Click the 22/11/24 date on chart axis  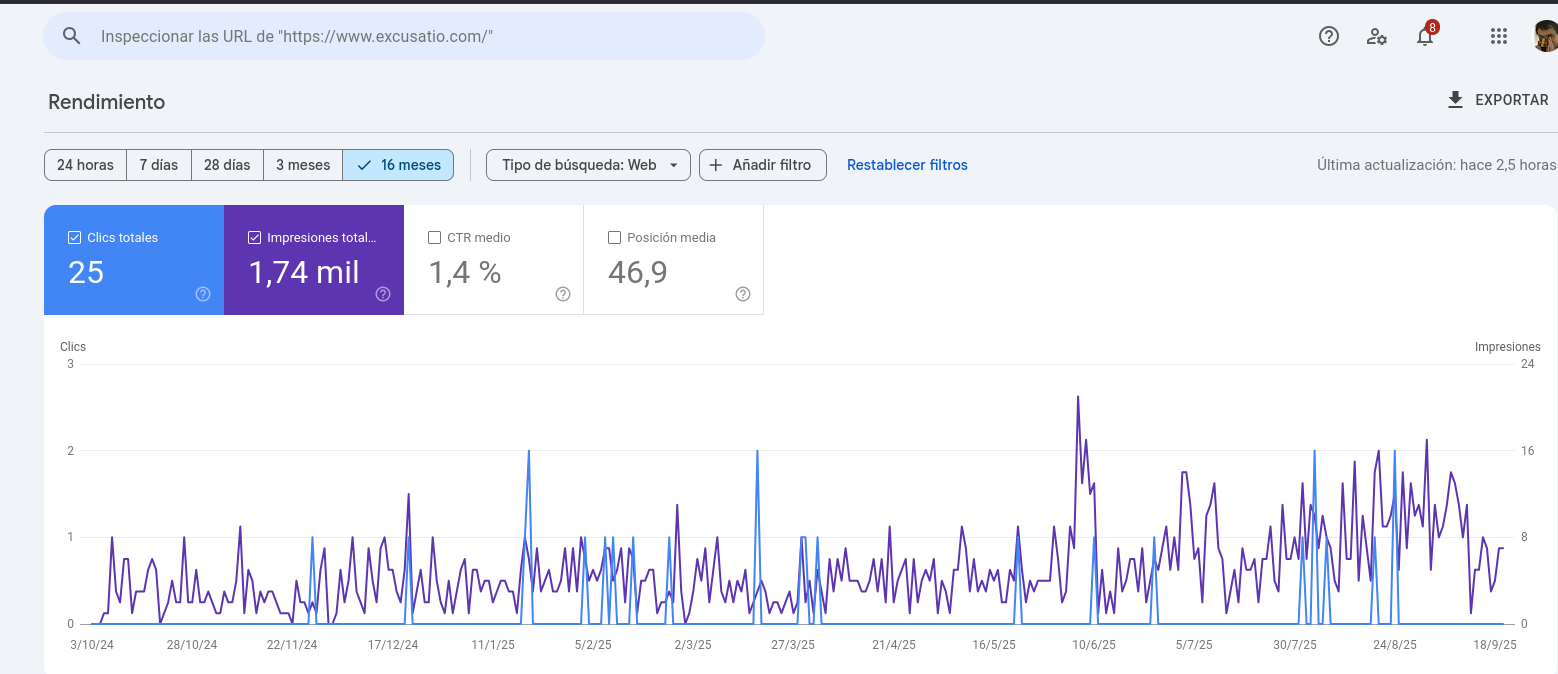[x=292, y=645]
